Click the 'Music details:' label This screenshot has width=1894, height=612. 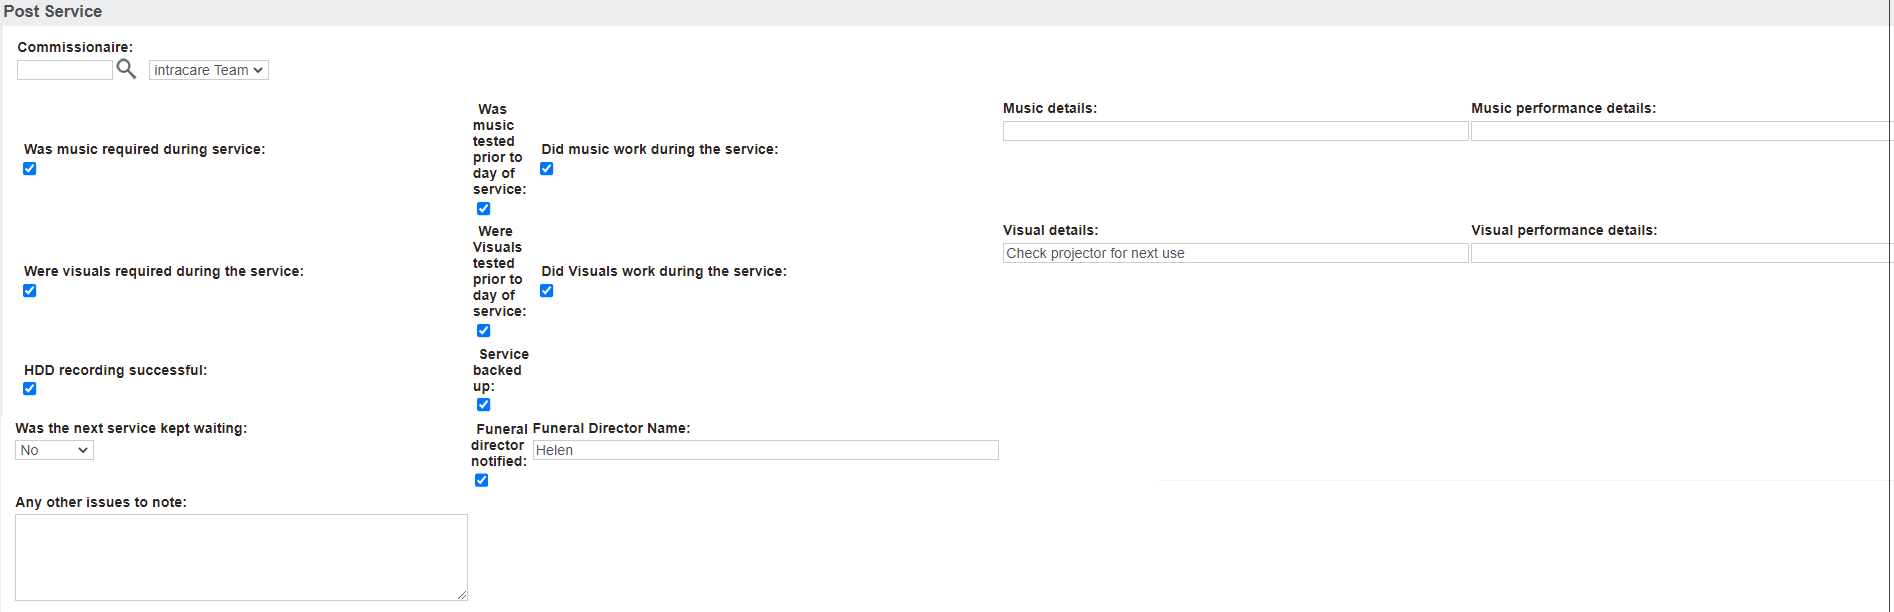coord(1050,108)
